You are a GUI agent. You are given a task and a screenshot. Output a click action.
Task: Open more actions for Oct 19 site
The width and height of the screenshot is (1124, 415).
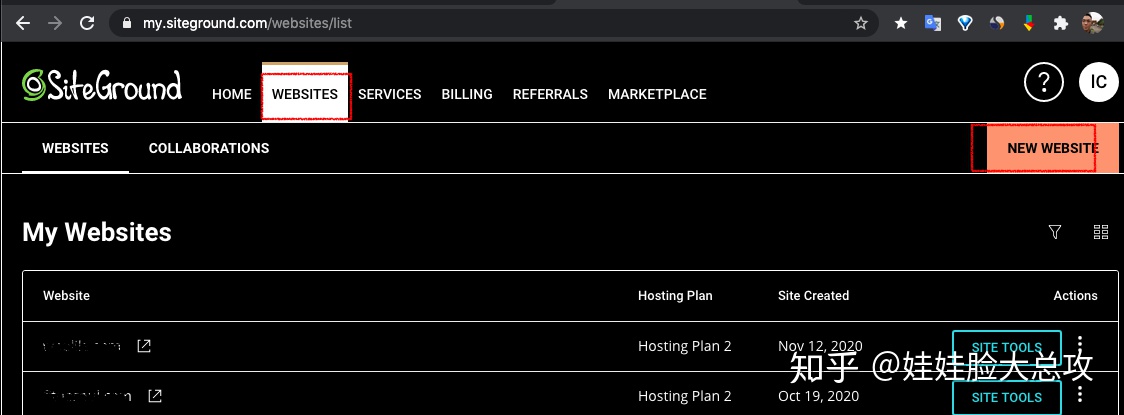1080,395
